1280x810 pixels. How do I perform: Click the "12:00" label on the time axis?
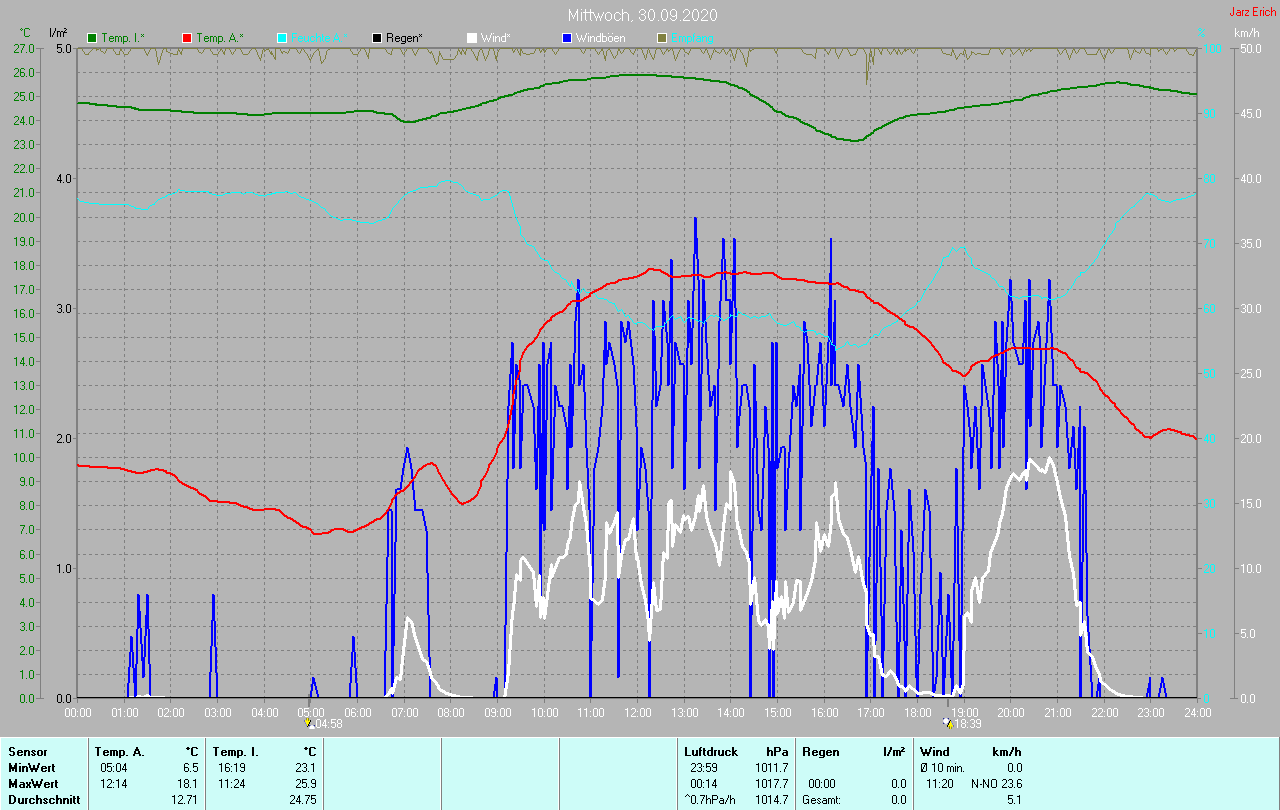click(638, 713)
